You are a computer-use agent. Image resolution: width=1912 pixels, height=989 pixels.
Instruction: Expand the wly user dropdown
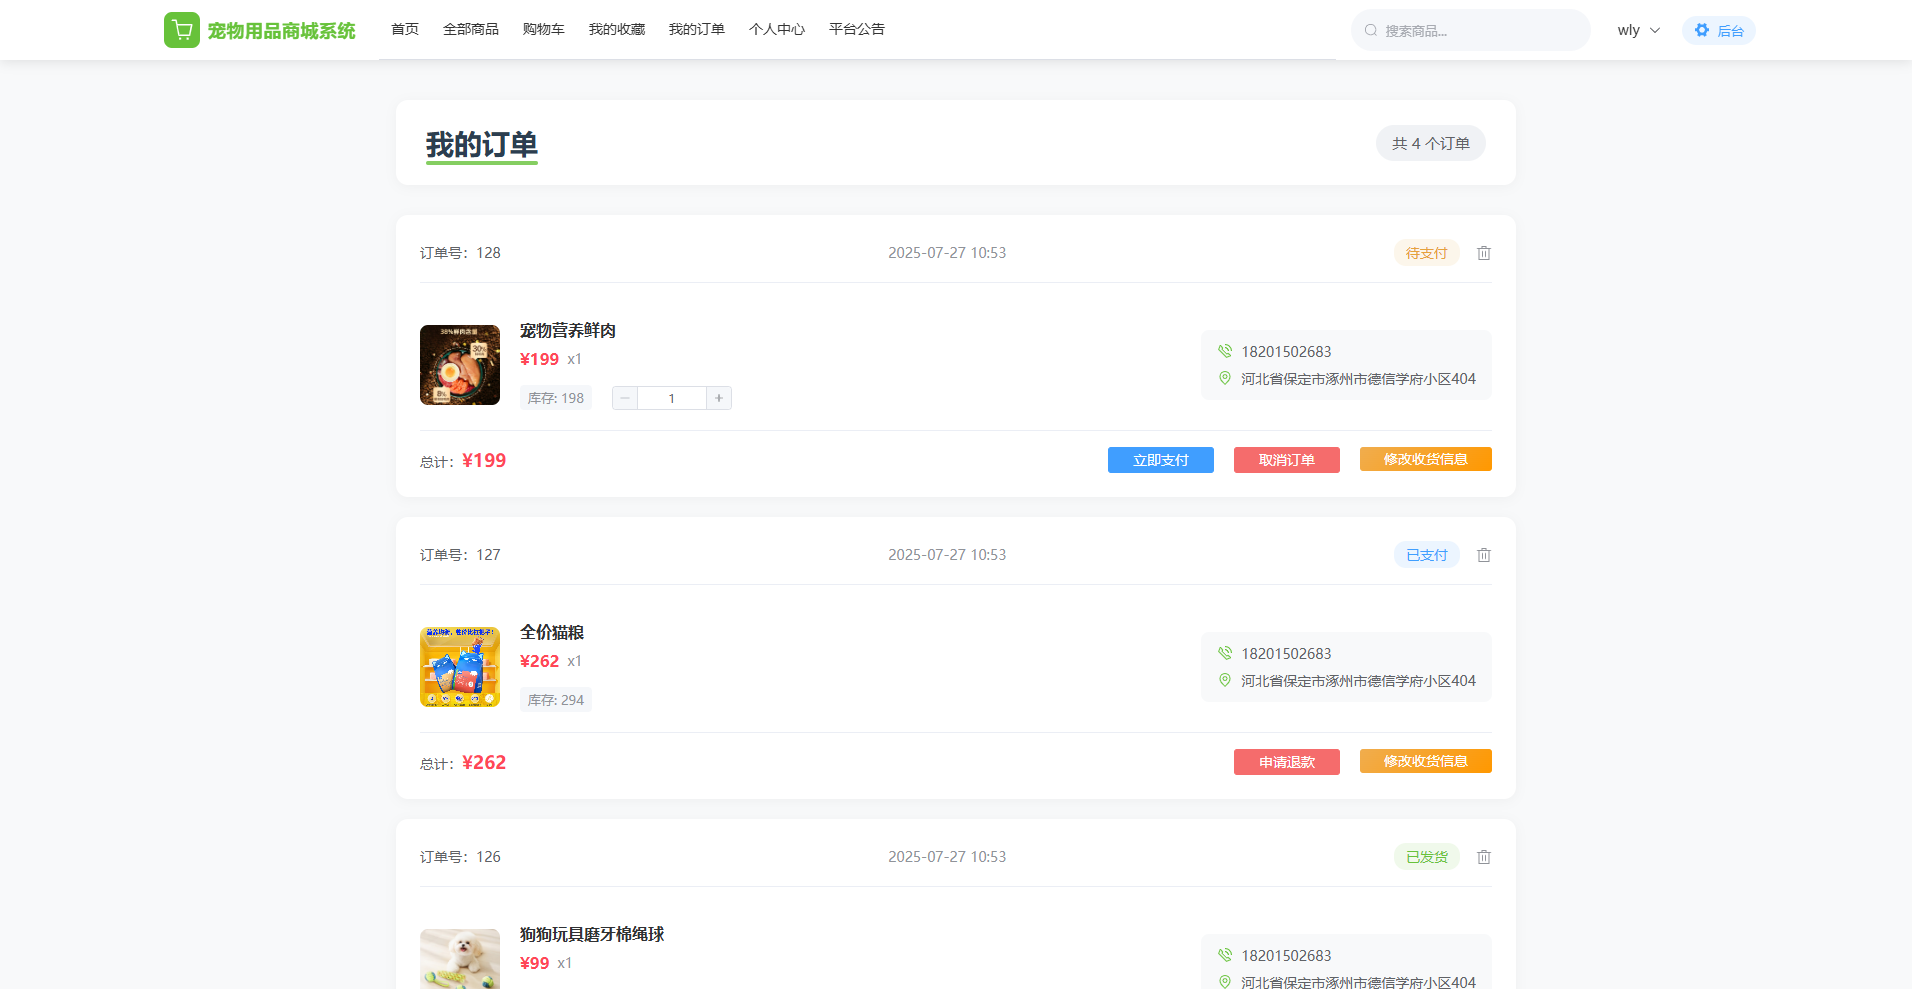point(1638,30)
